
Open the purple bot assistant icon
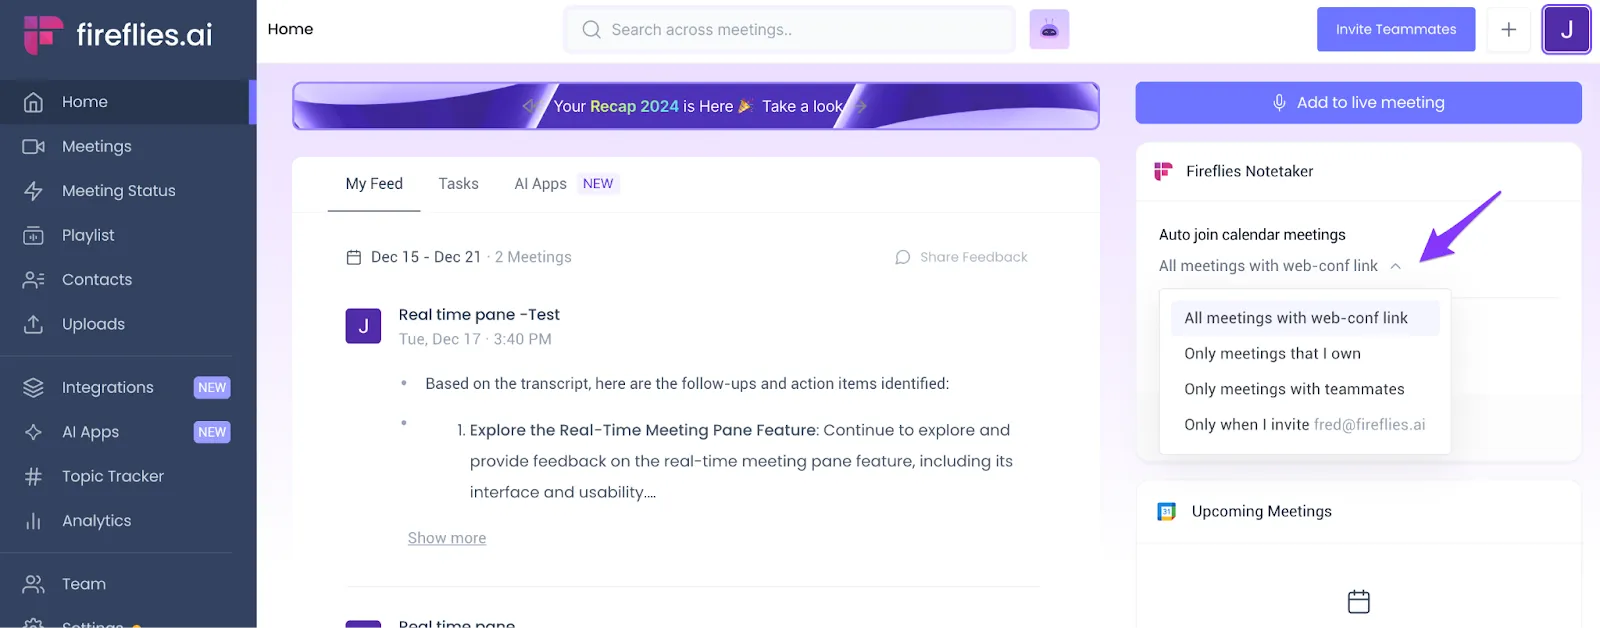click(1049, 30)
